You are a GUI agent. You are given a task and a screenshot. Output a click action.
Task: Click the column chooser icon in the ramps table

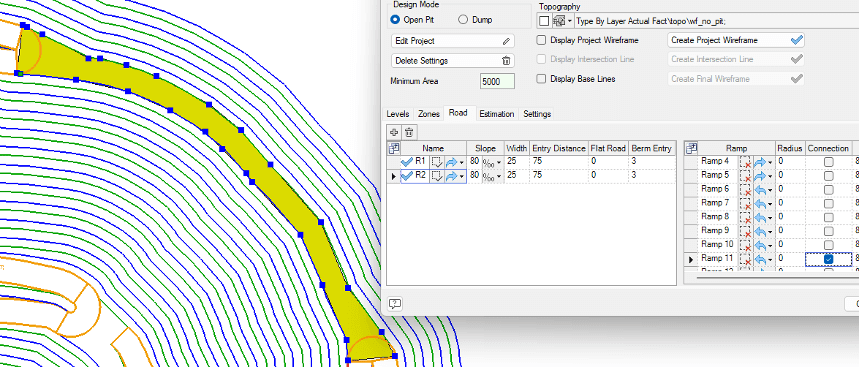click(692, 148)
